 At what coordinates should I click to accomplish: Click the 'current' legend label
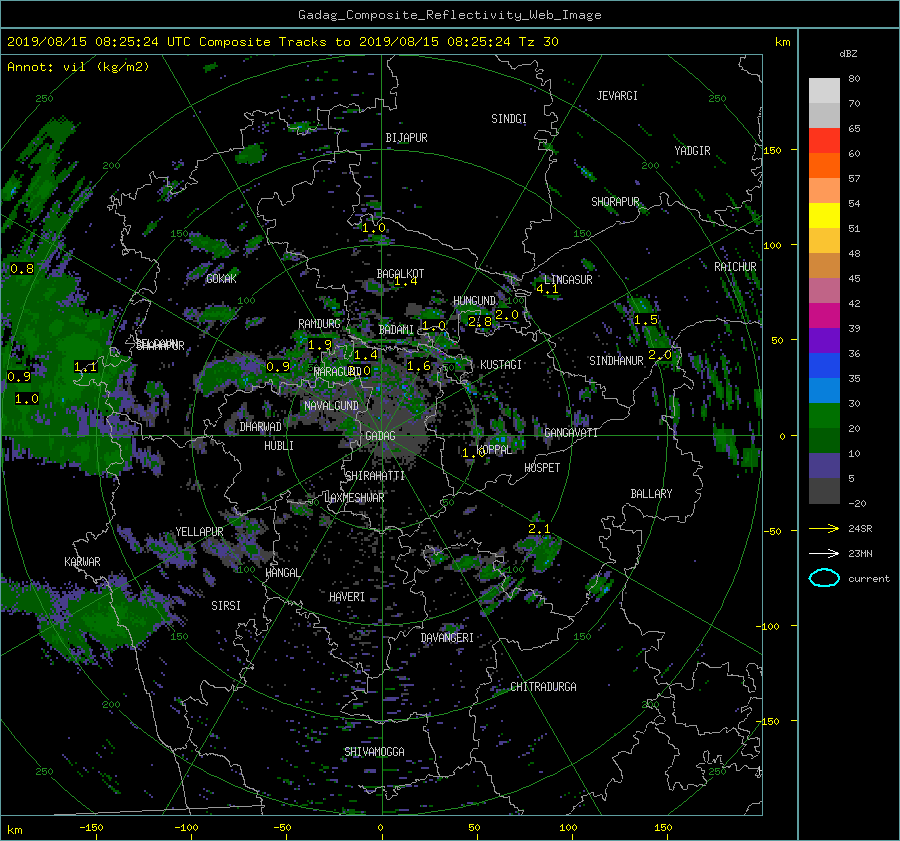pyautogui.click(x=868, y=579)
